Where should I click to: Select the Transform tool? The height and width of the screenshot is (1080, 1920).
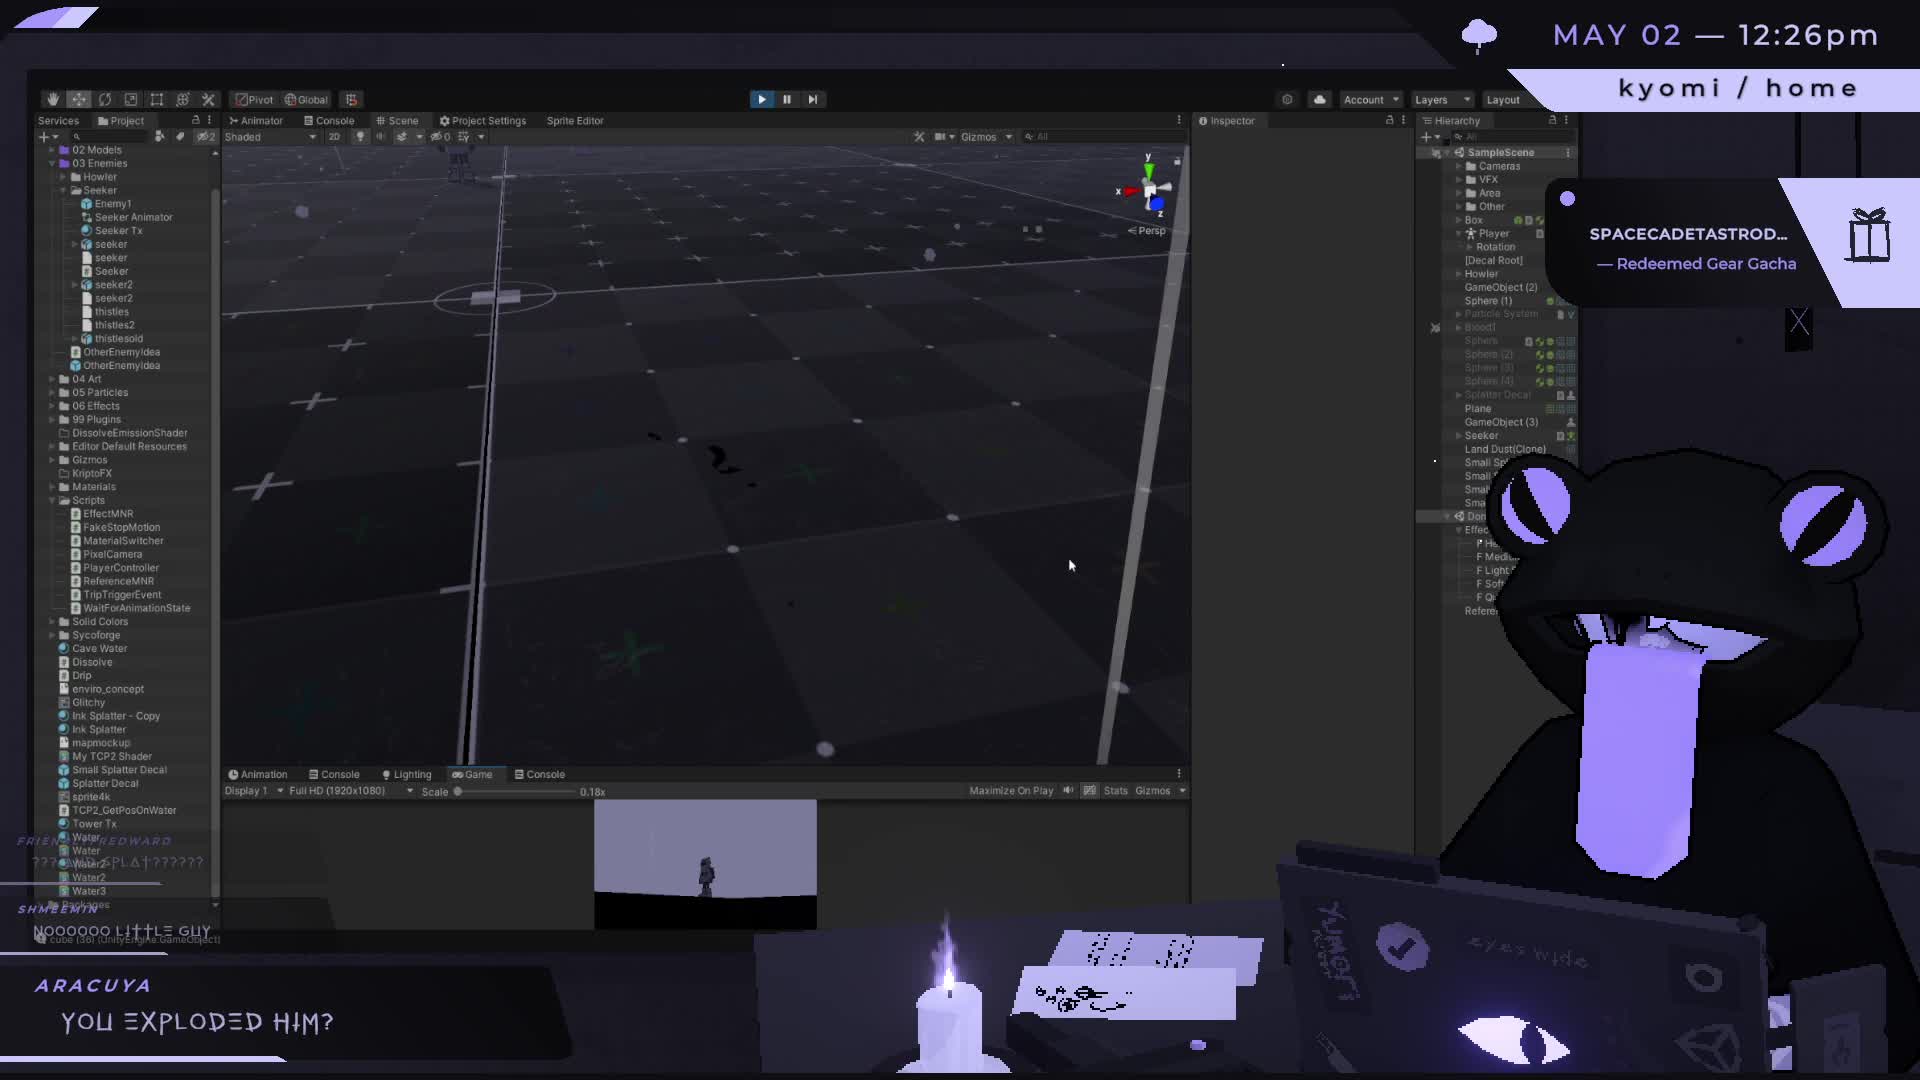182,99
